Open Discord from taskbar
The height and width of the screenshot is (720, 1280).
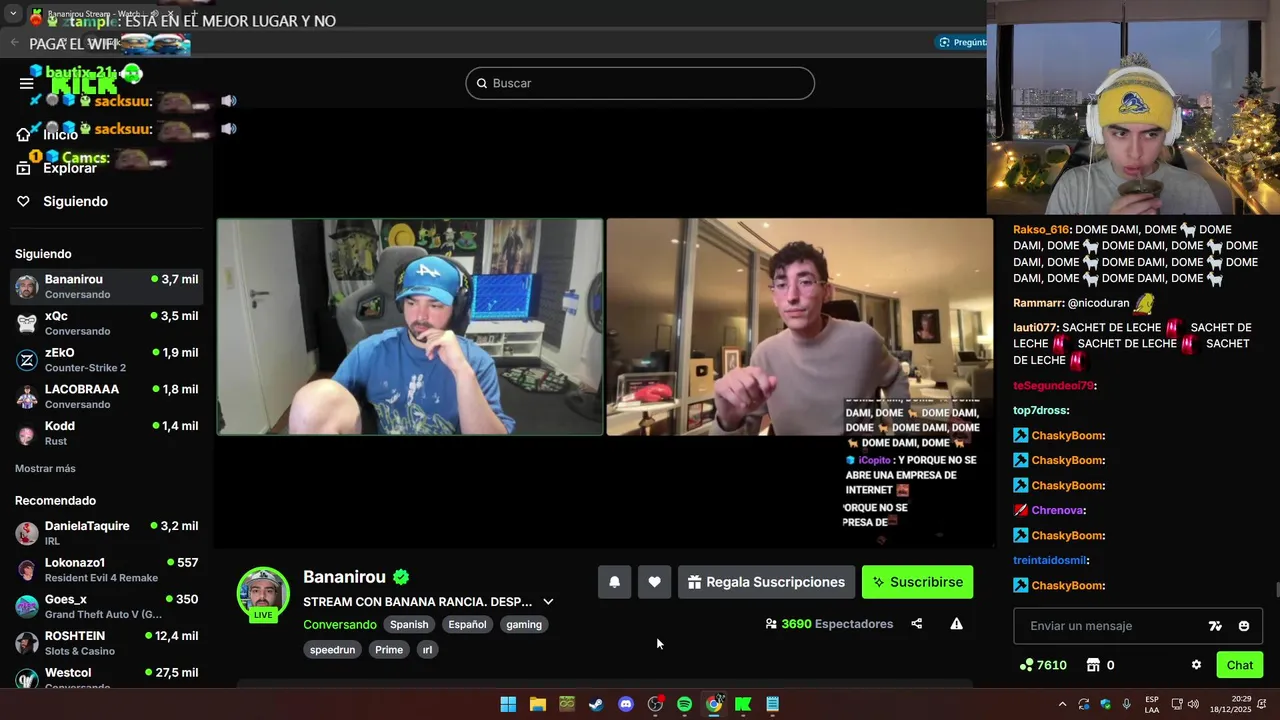(626, 704)
